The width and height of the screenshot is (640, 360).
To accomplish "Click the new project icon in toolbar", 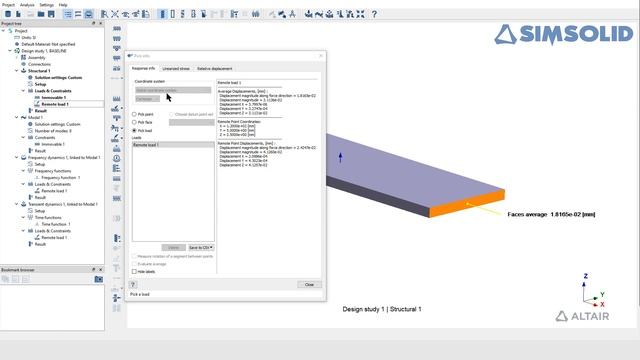I will (8, 14).
